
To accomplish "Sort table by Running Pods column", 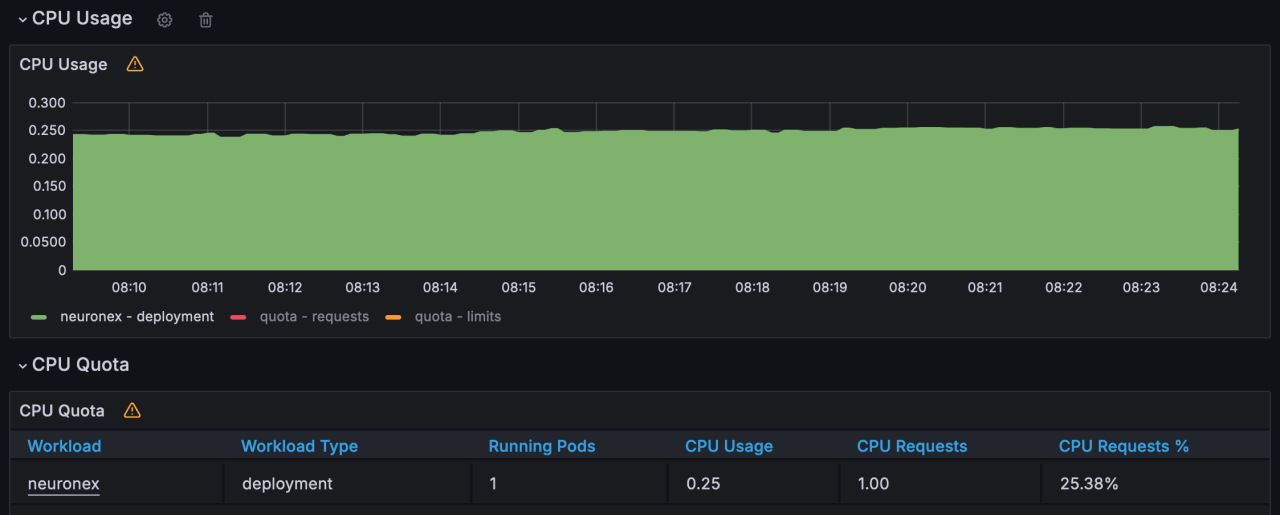I will point(541,446).
